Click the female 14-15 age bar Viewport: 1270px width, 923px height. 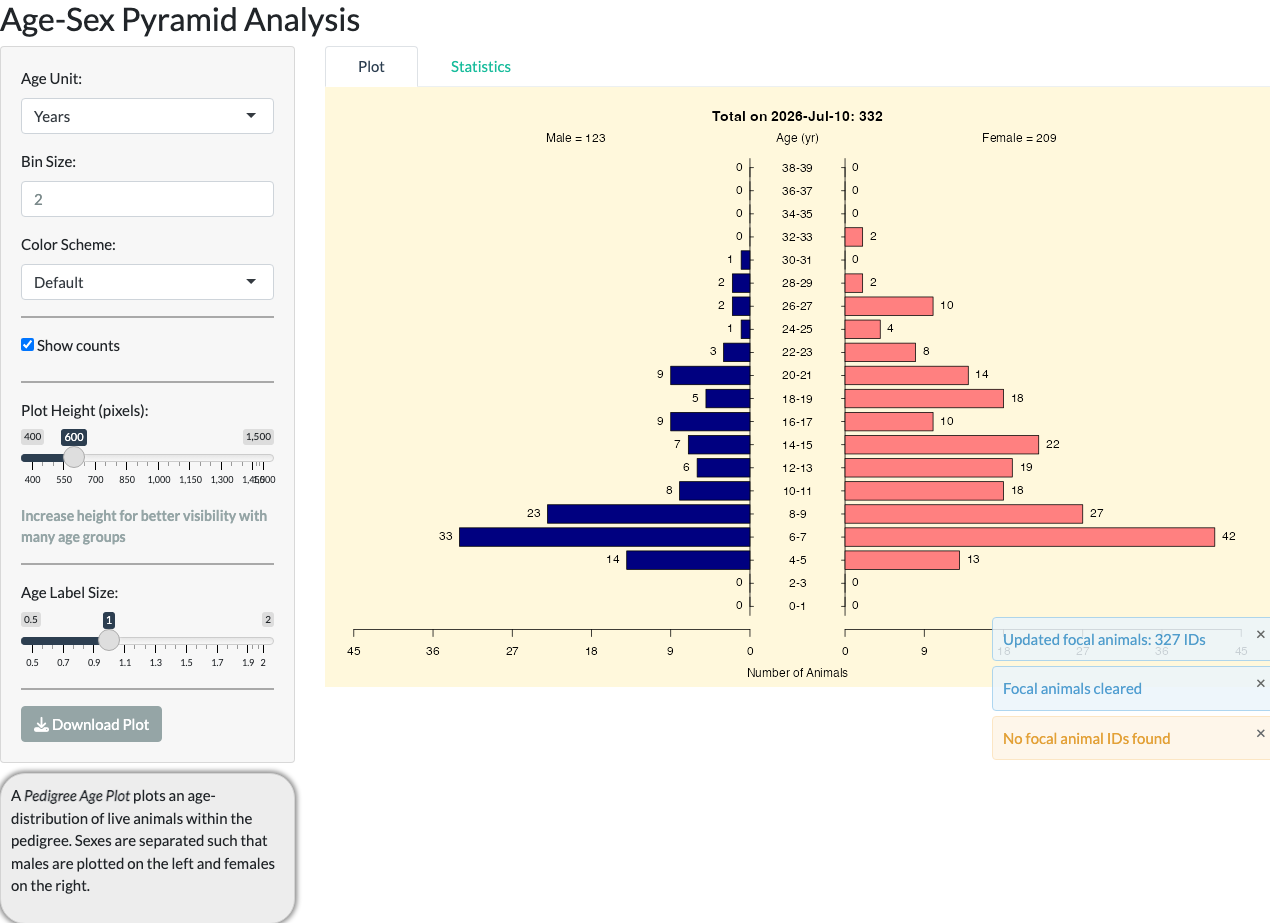[942, 444]
